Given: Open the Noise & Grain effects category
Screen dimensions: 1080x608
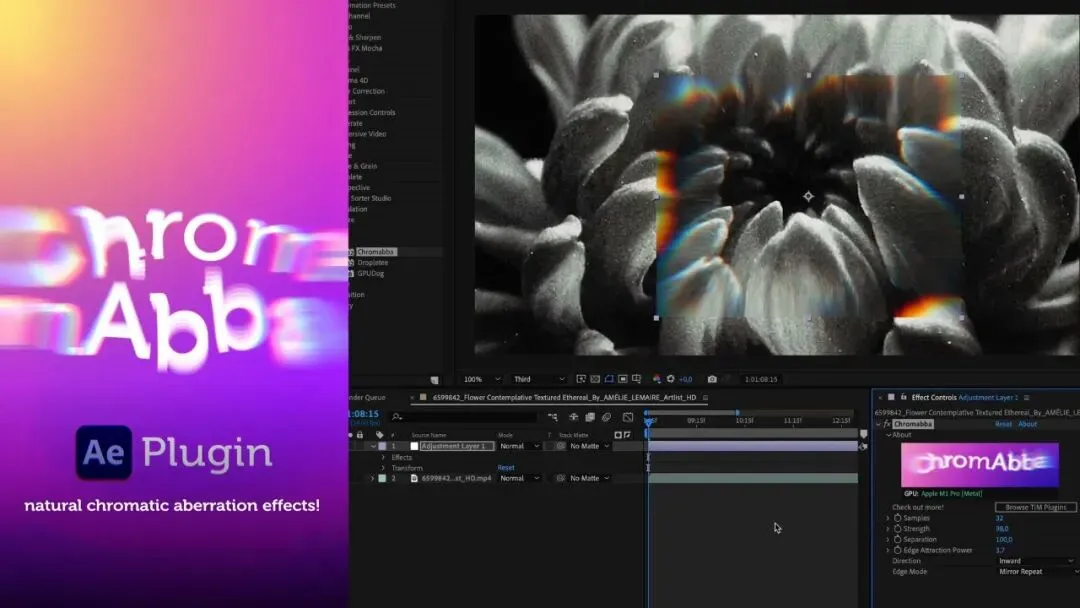Looking at the screenshot, I should 364,166.
